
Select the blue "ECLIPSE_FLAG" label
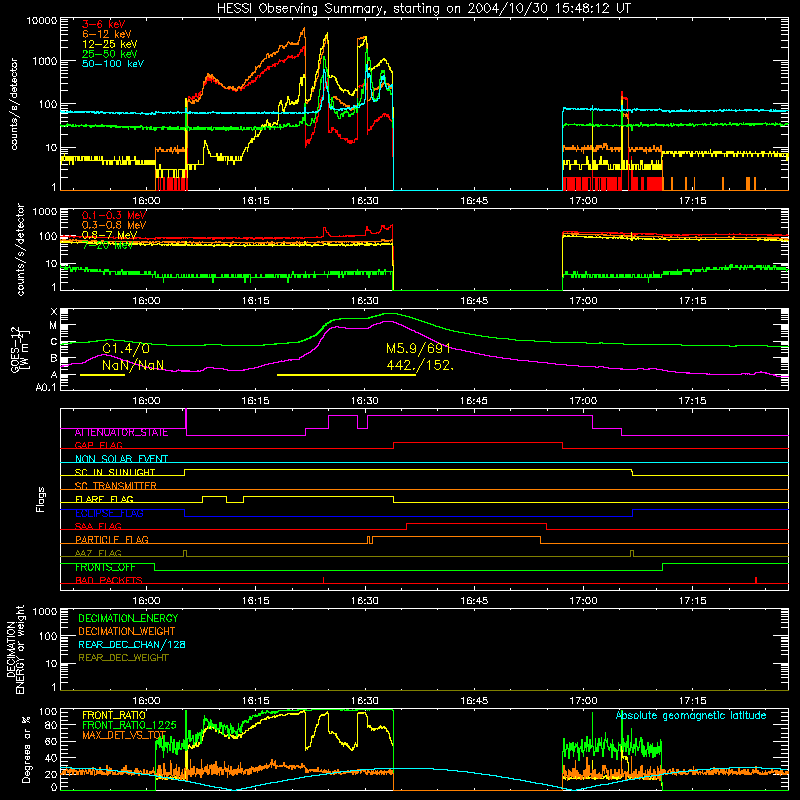click(109, 513)
